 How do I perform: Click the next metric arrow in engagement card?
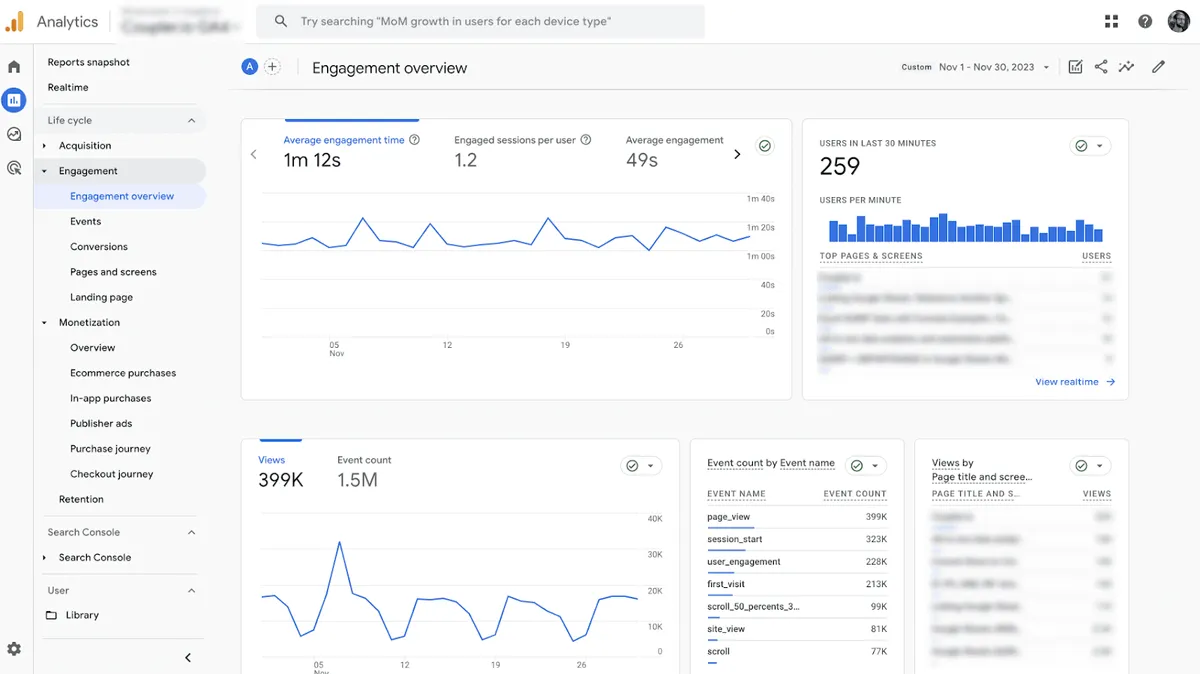pyautogui.click(x=737, y=154)
